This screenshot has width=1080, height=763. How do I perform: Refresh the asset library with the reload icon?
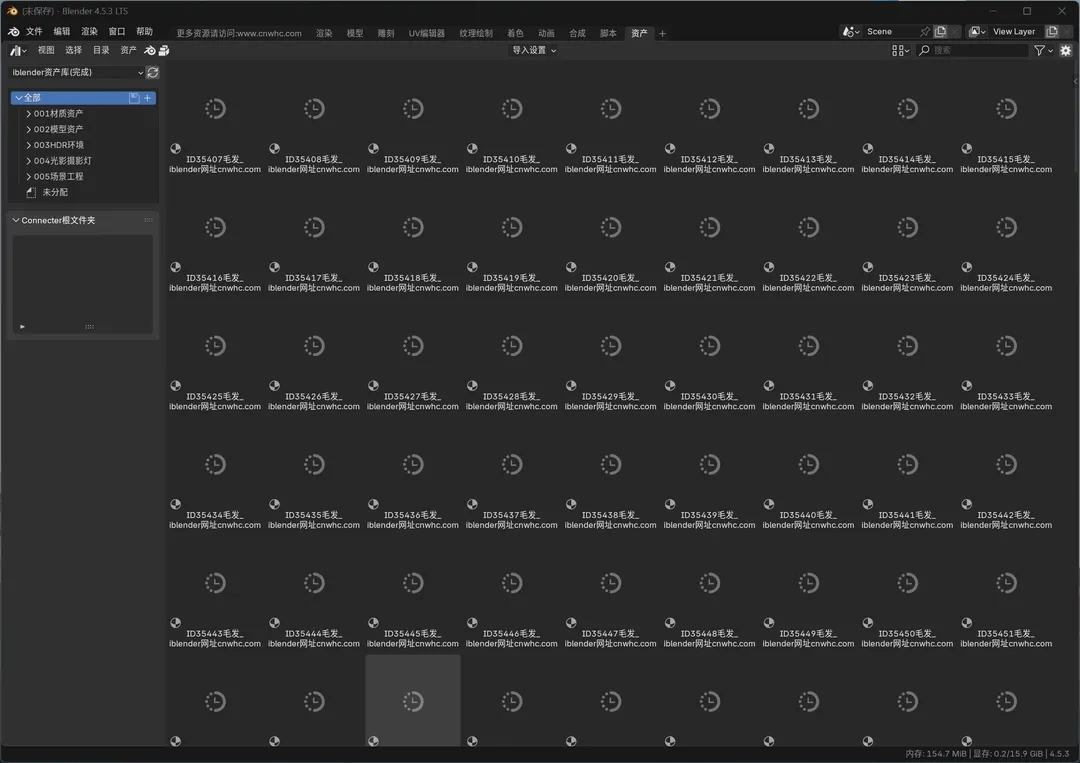[153, 73]
